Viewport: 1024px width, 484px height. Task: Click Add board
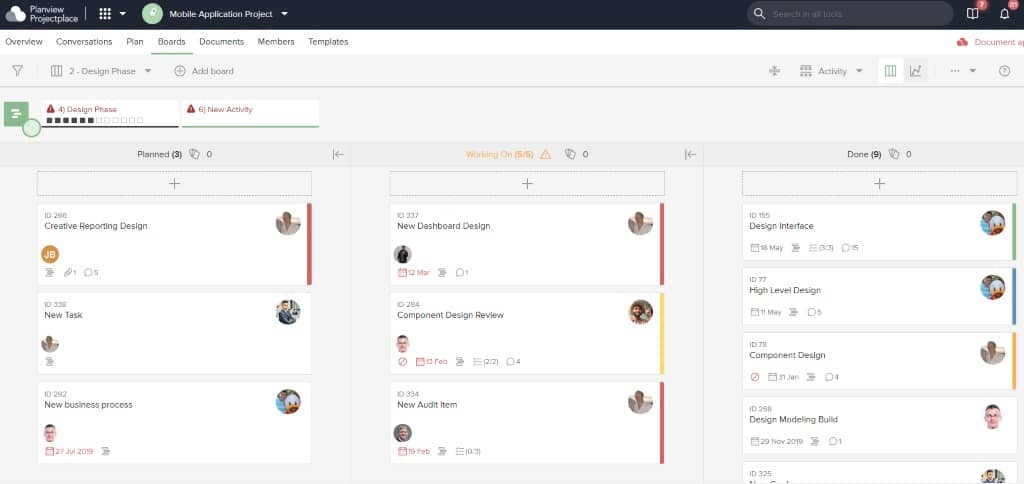204,71
